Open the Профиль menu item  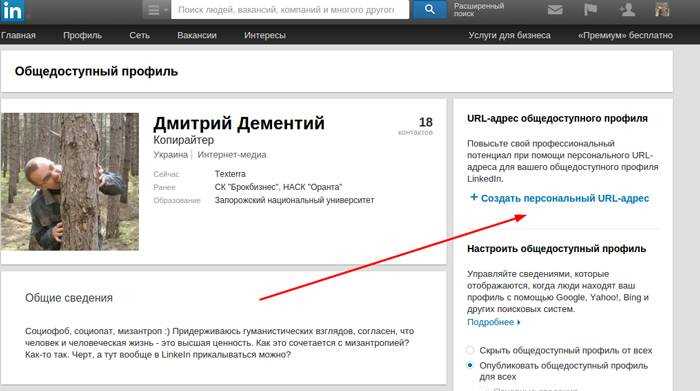(x=83, y=35)
